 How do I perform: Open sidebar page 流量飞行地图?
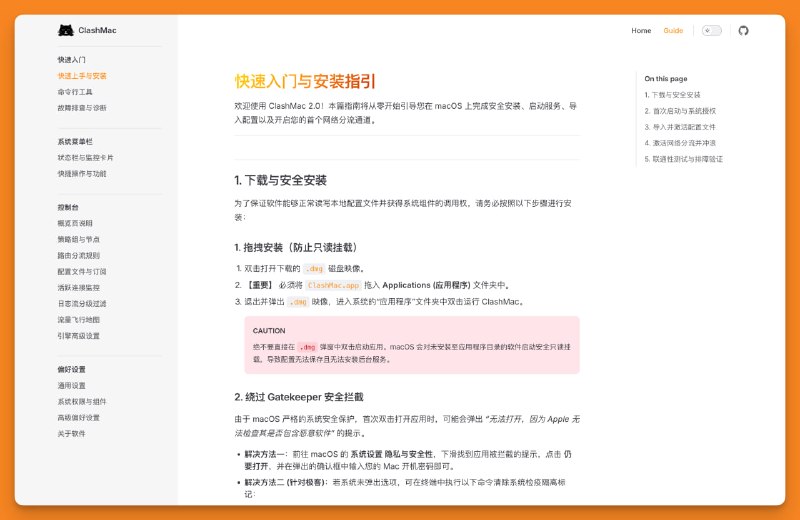(x=78, y=319)
